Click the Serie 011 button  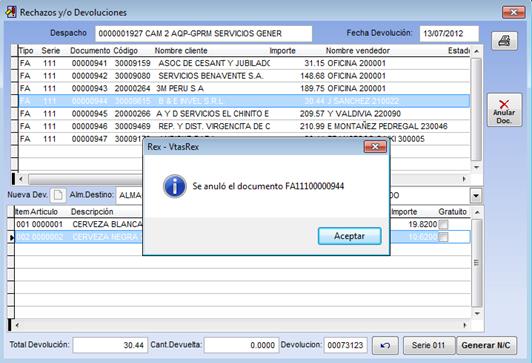tap(429, 345)
